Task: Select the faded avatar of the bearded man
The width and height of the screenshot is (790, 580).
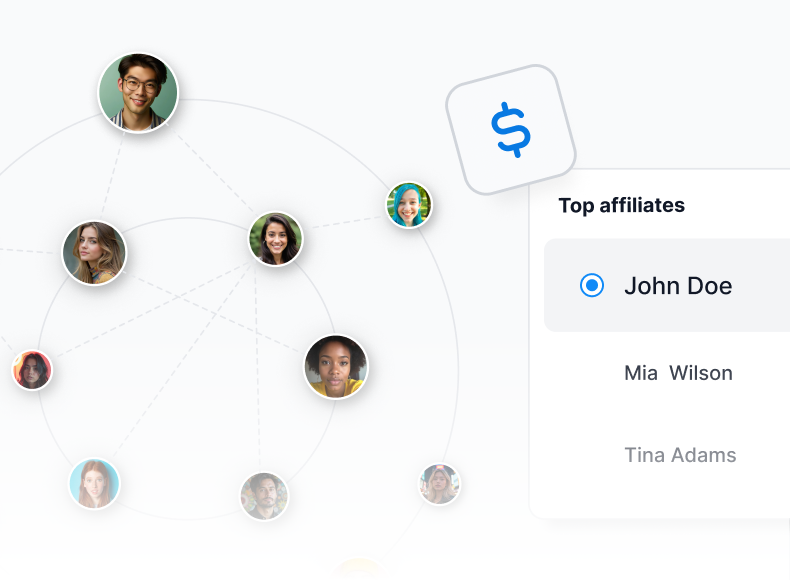Action: (264, 496)
